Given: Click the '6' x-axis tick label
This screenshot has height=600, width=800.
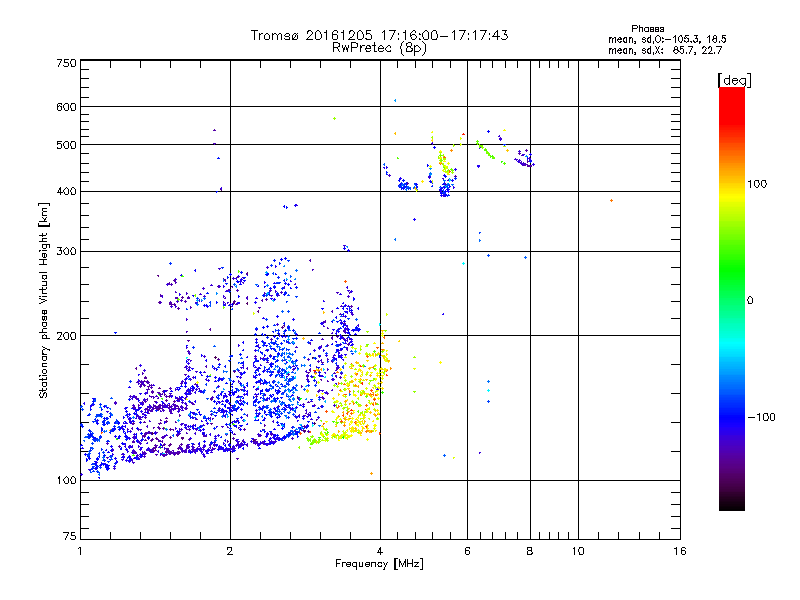Looking at the screenshot, I should [467, 551].
